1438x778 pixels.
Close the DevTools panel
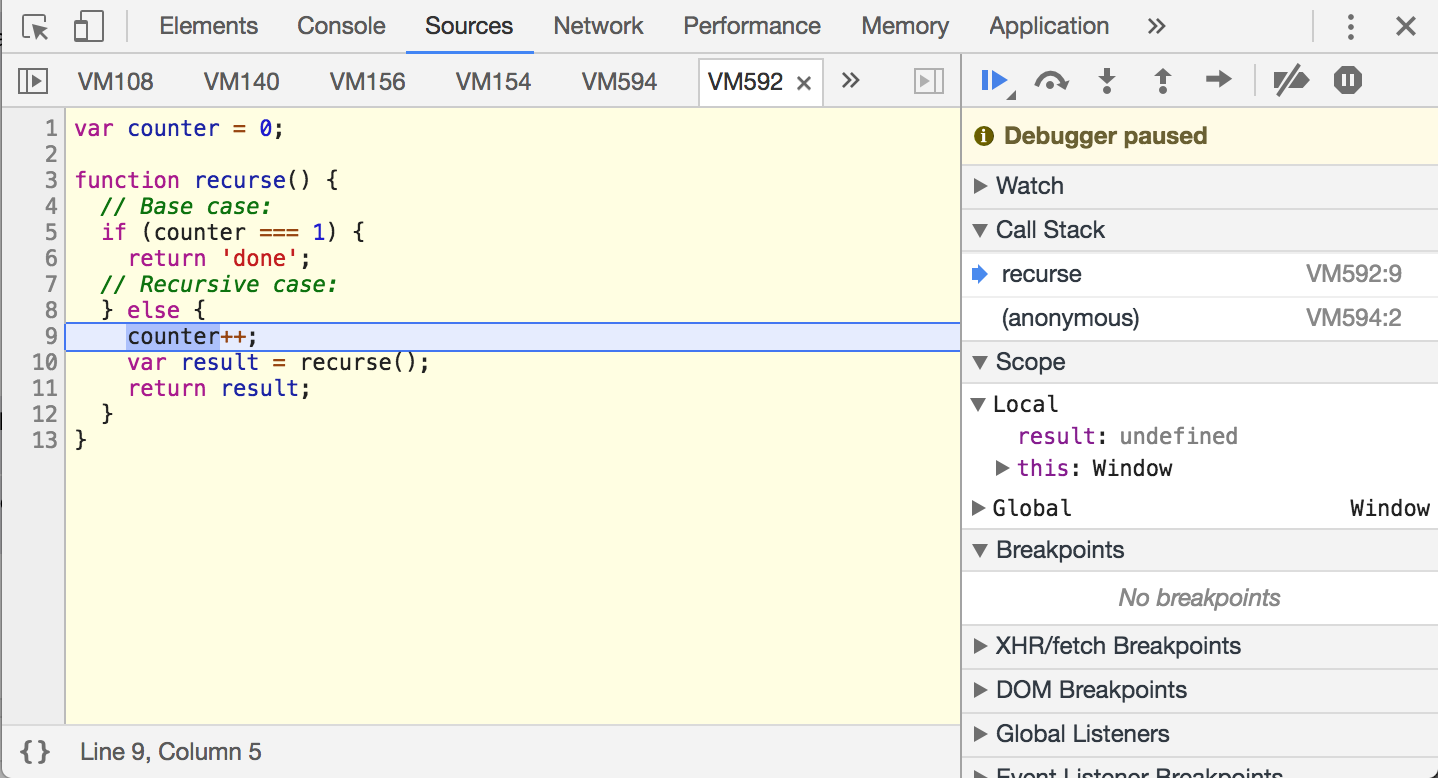coord(1406,27)
